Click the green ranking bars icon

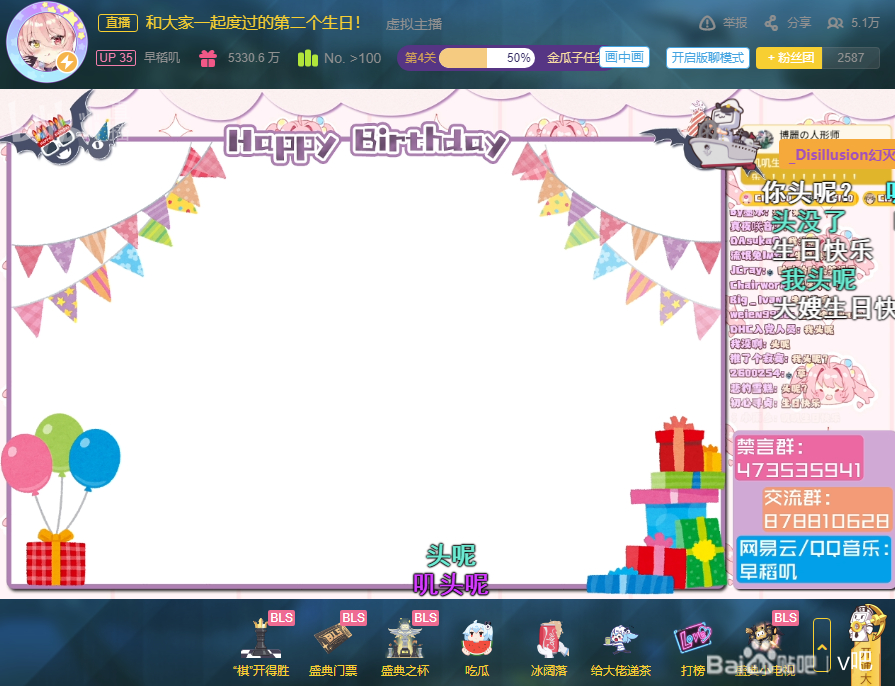pyautogui.click(x=308, y=58)
